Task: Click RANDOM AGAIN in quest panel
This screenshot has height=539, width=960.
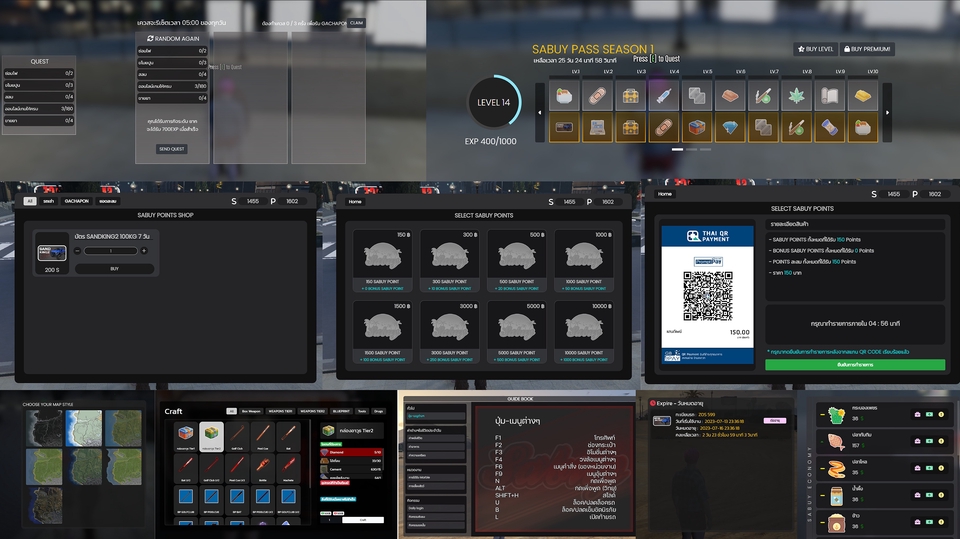Action: [173, 38]
